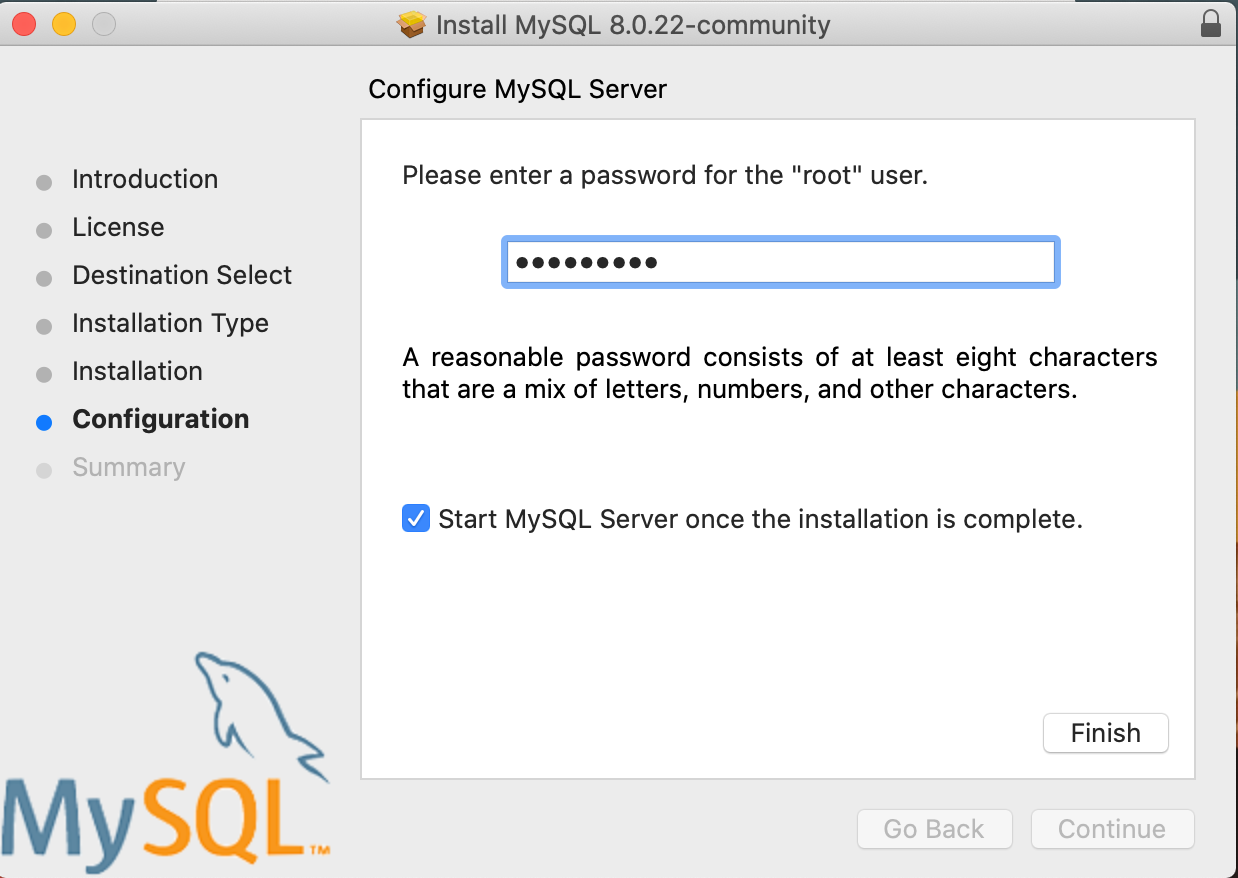Click the lock icon in the title bar
Viewport: 1238px width, 878px height.
tap(1211, 24)
